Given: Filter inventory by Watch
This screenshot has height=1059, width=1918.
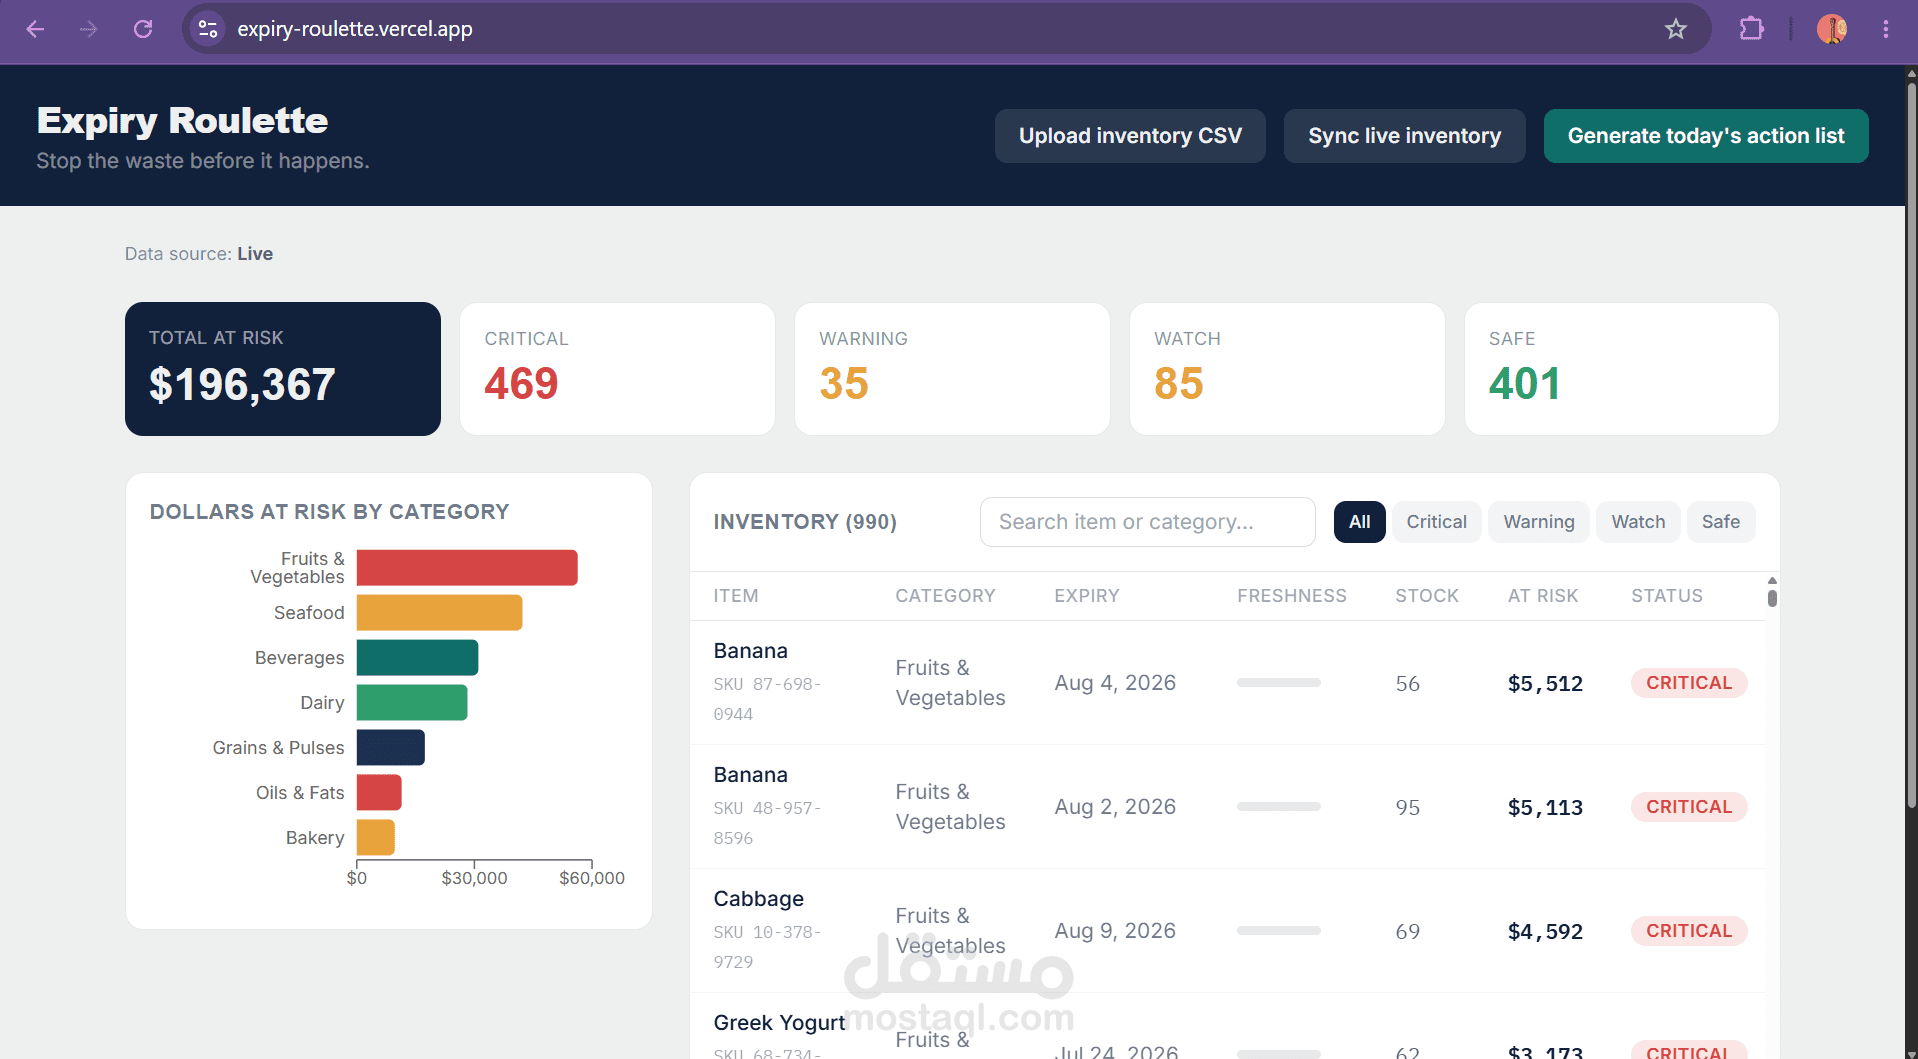Looking at the screenshot, I should [1638, 522].
